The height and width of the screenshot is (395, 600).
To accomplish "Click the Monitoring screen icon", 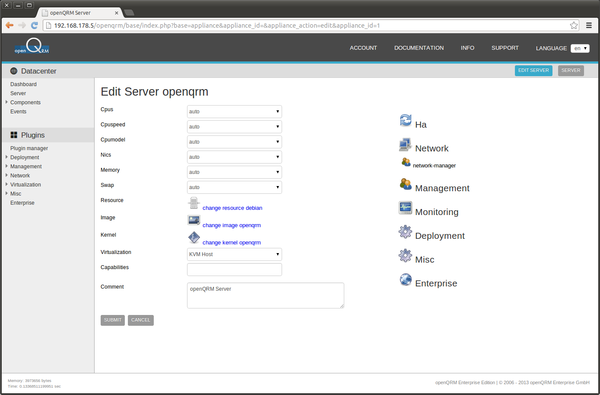I will [405, 208].
